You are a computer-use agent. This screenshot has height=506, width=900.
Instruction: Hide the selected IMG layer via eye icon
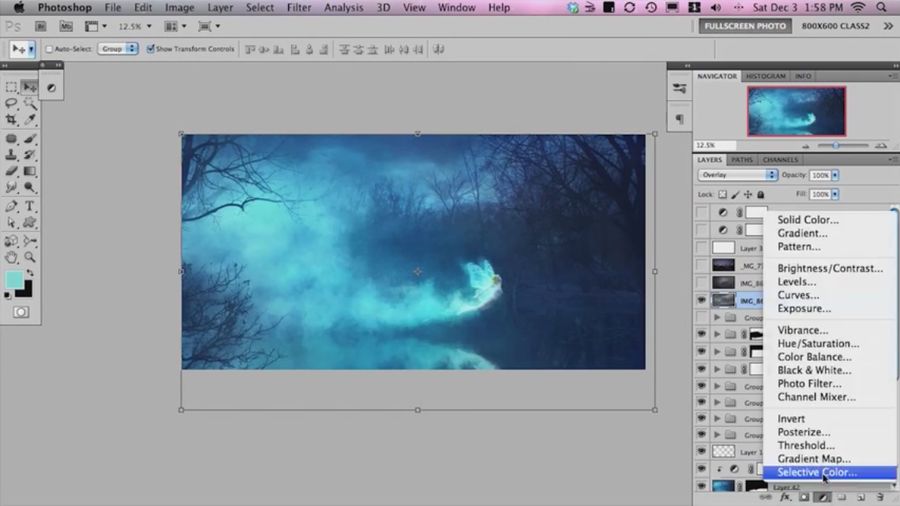click(701, 300)
